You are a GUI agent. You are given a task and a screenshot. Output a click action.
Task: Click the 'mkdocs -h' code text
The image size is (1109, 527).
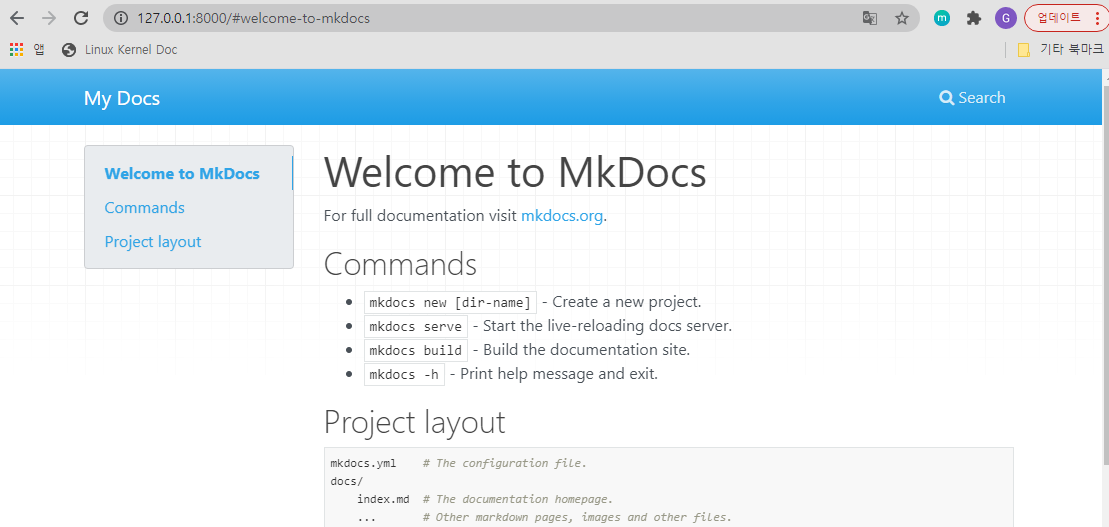pyautogui.click(x=404, y=374)
